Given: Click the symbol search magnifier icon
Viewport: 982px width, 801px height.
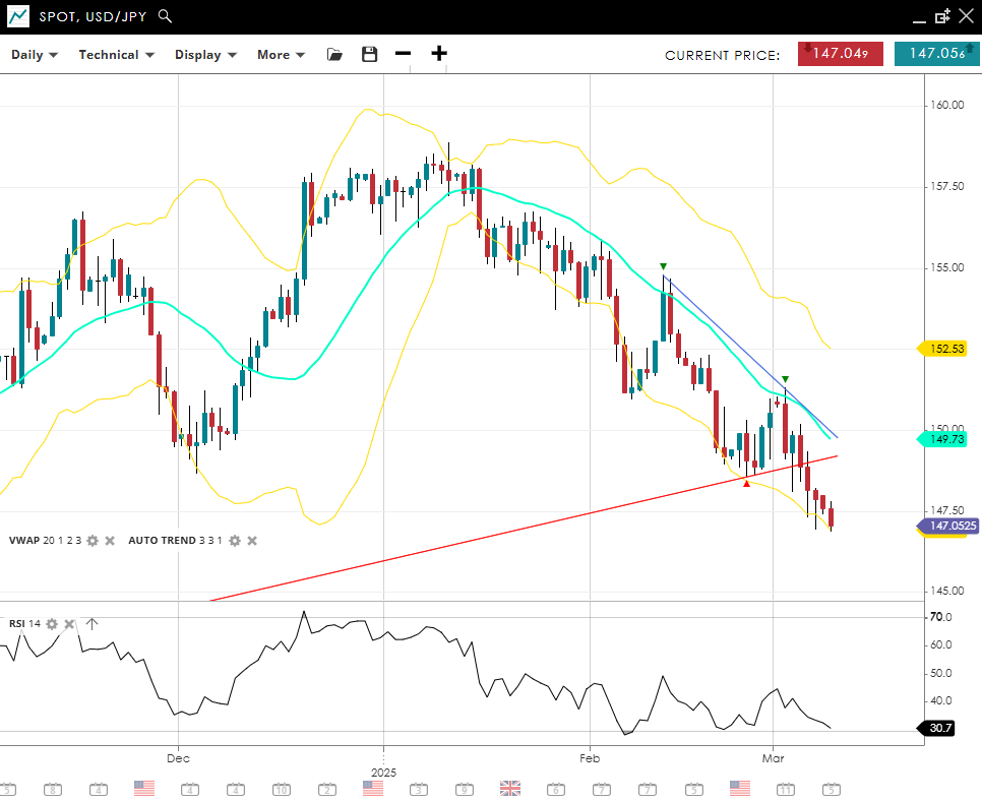Looking at the screenshot, I should (165, 16).
